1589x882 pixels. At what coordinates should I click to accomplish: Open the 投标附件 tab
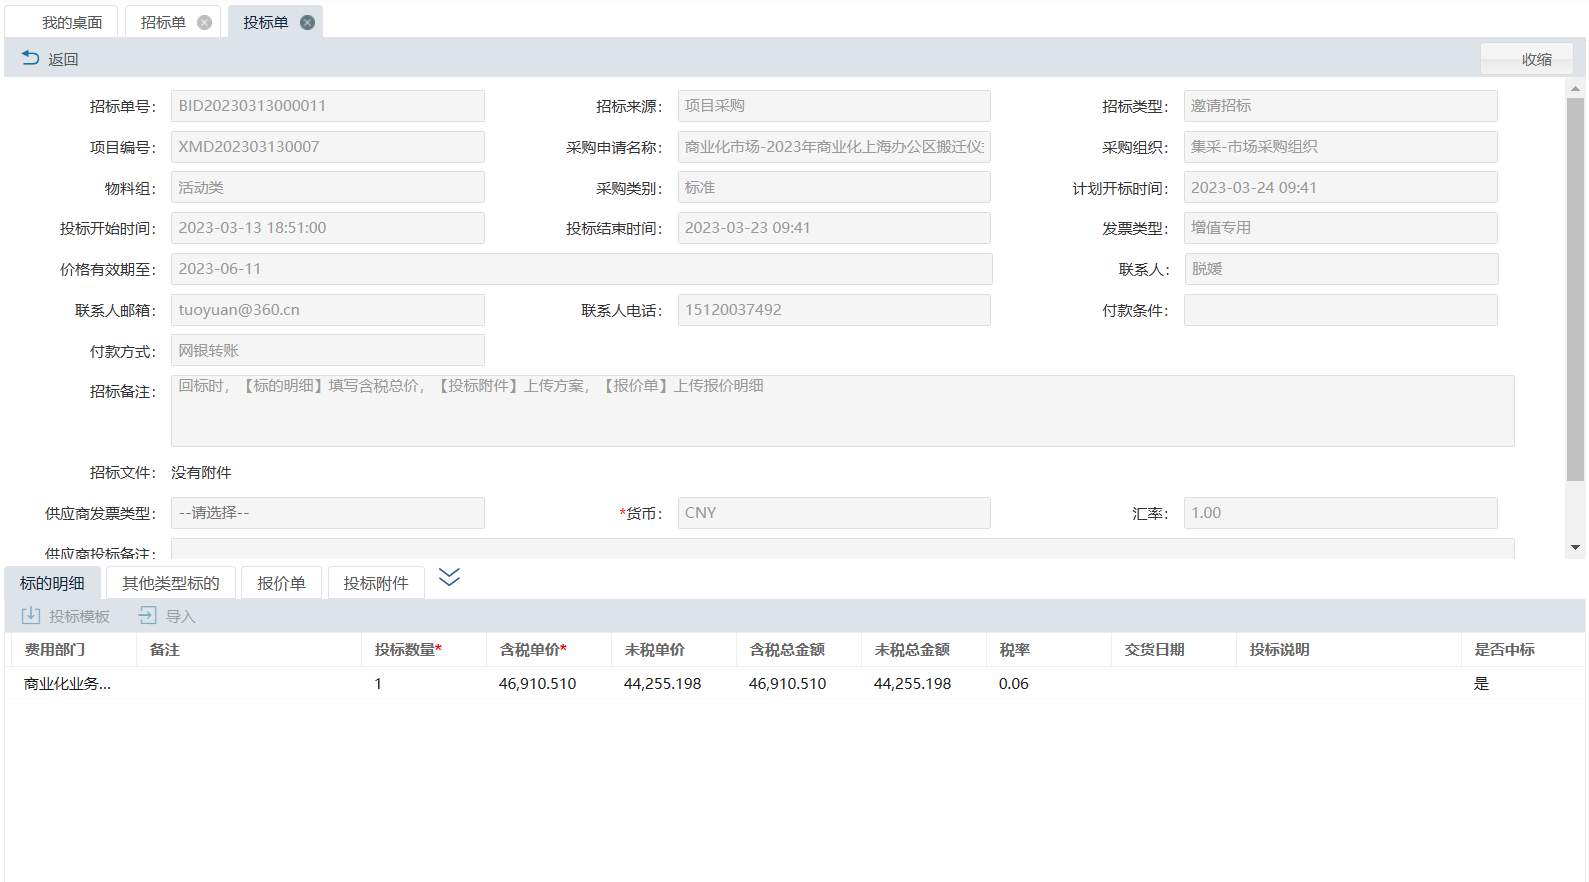point(375,583)
